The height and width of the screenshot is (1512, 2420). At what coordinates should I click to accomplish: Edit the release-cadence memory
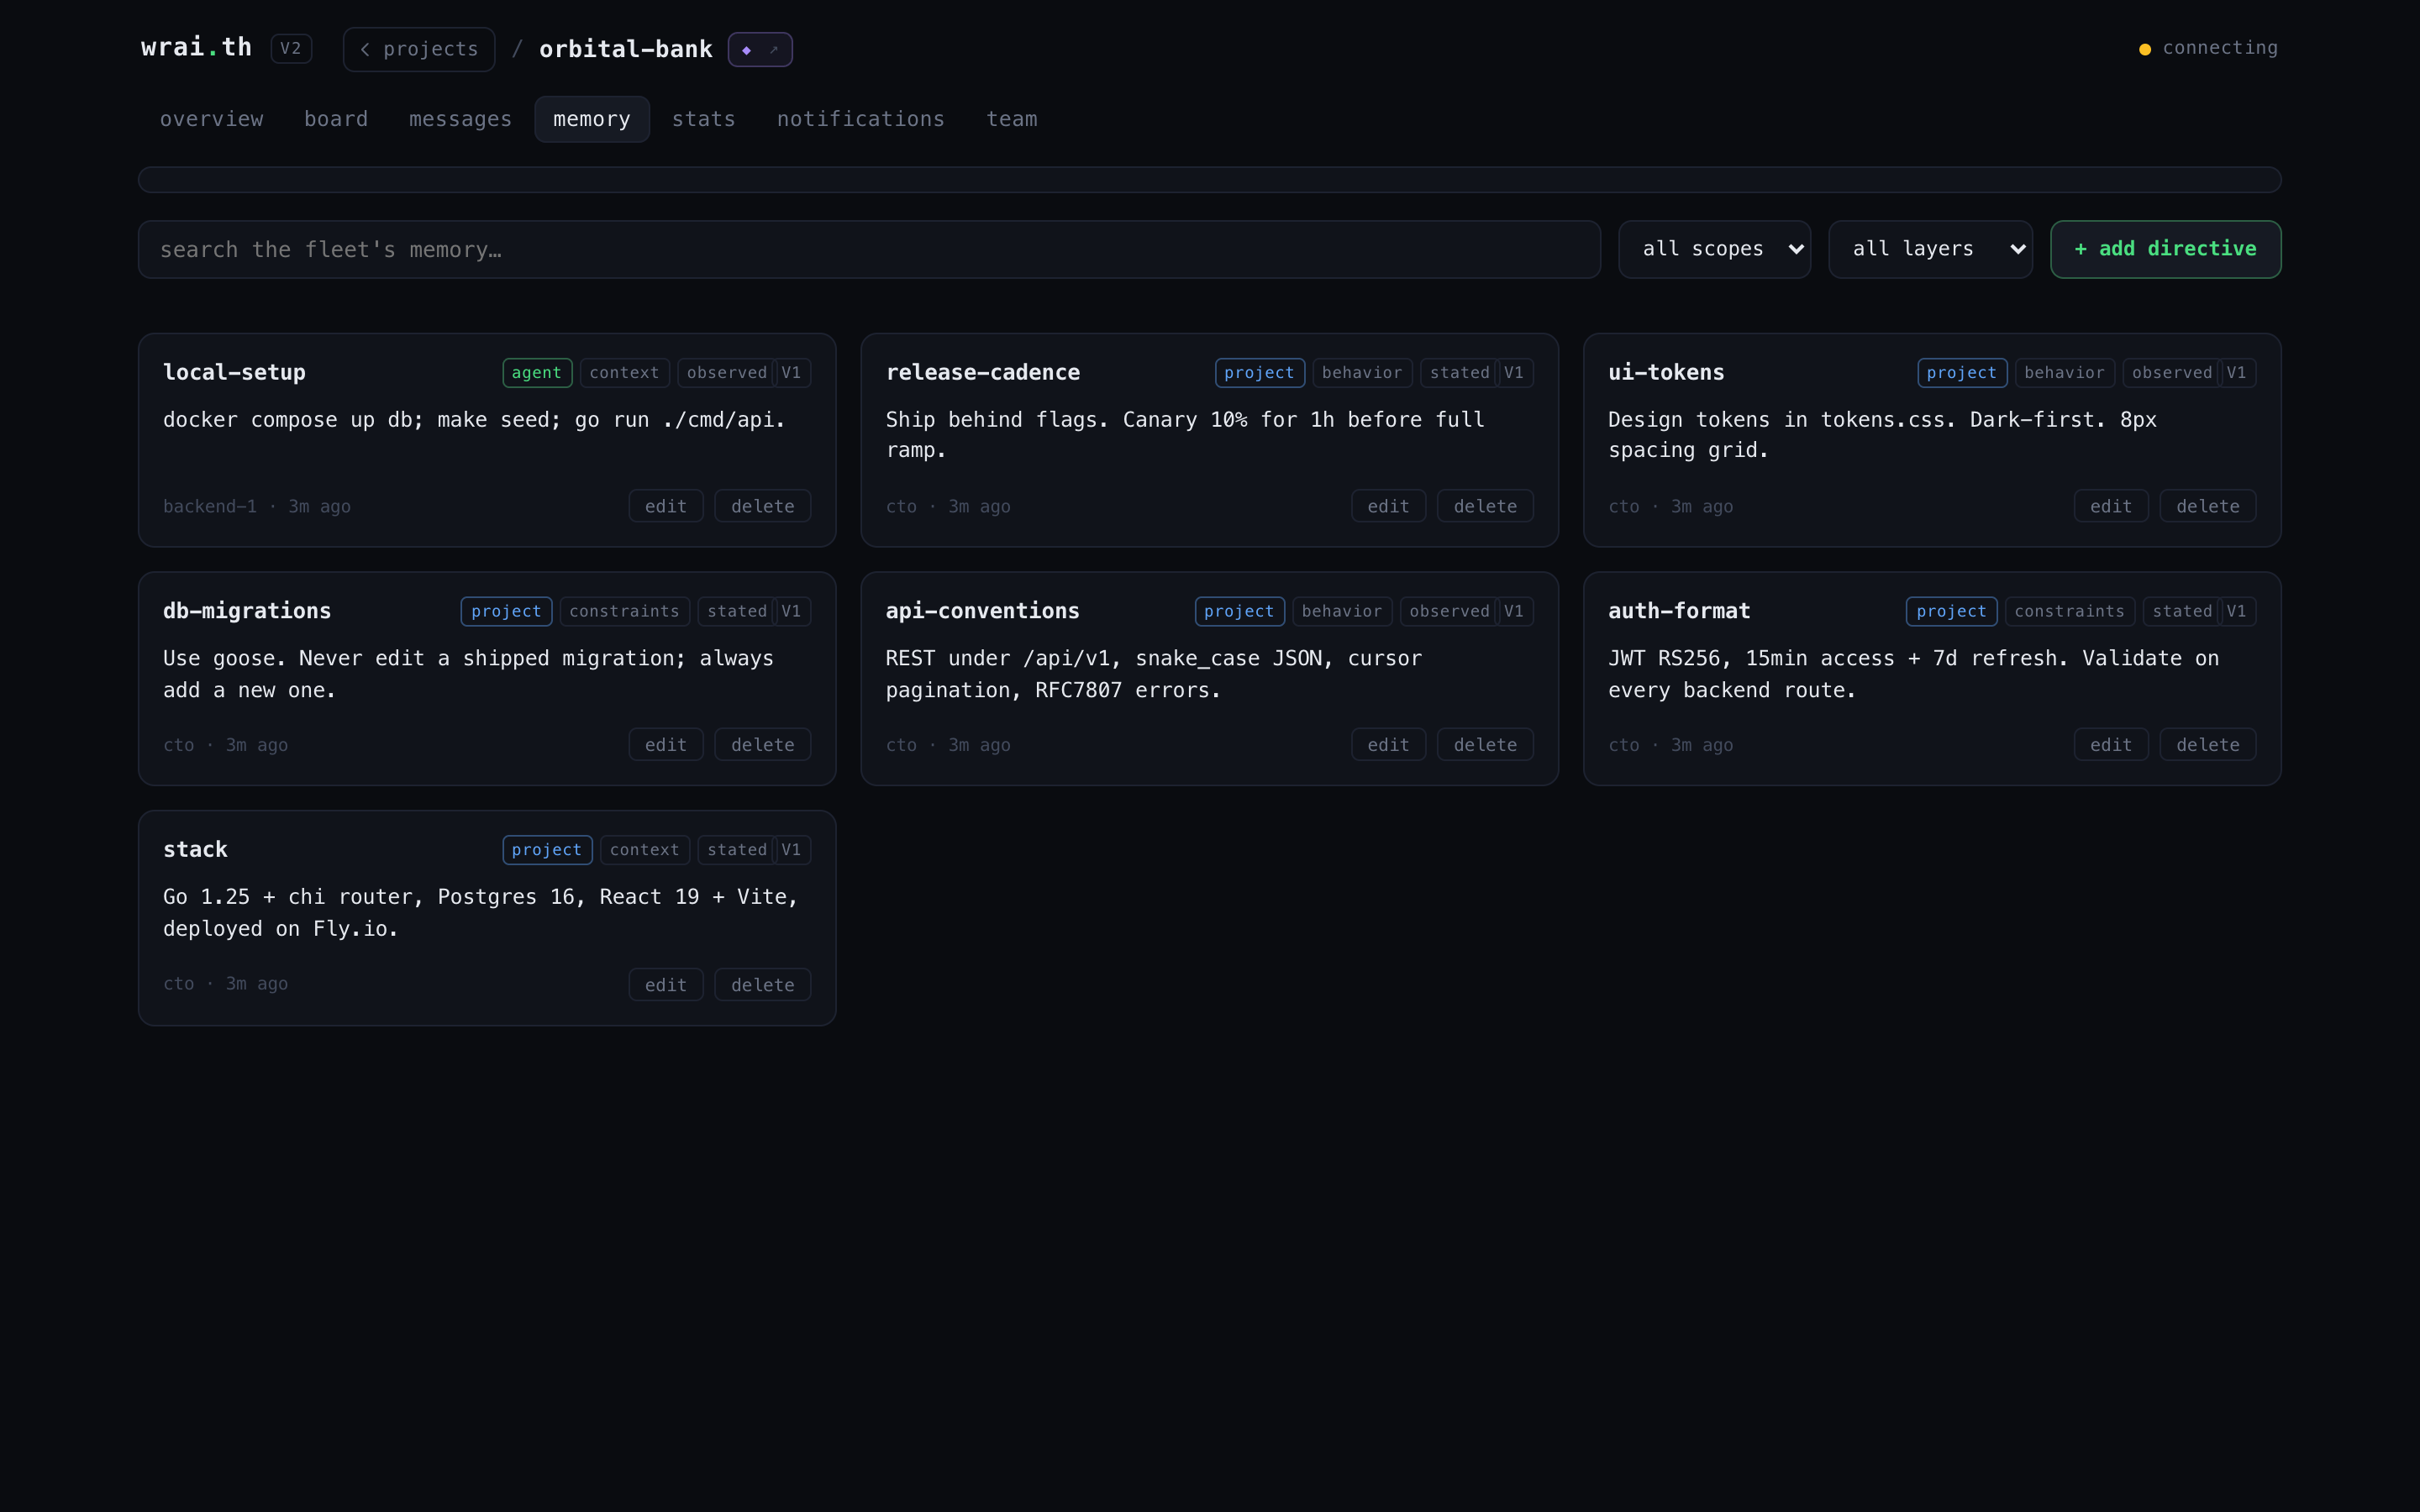coord(1389,506)
